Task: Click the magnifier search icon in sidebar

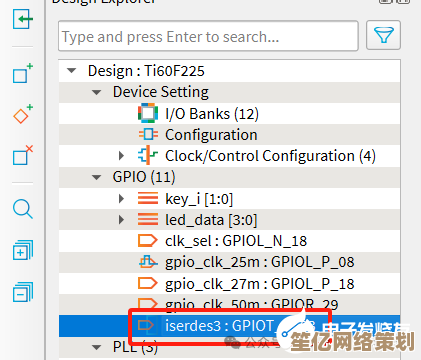Action: point(23,209)
